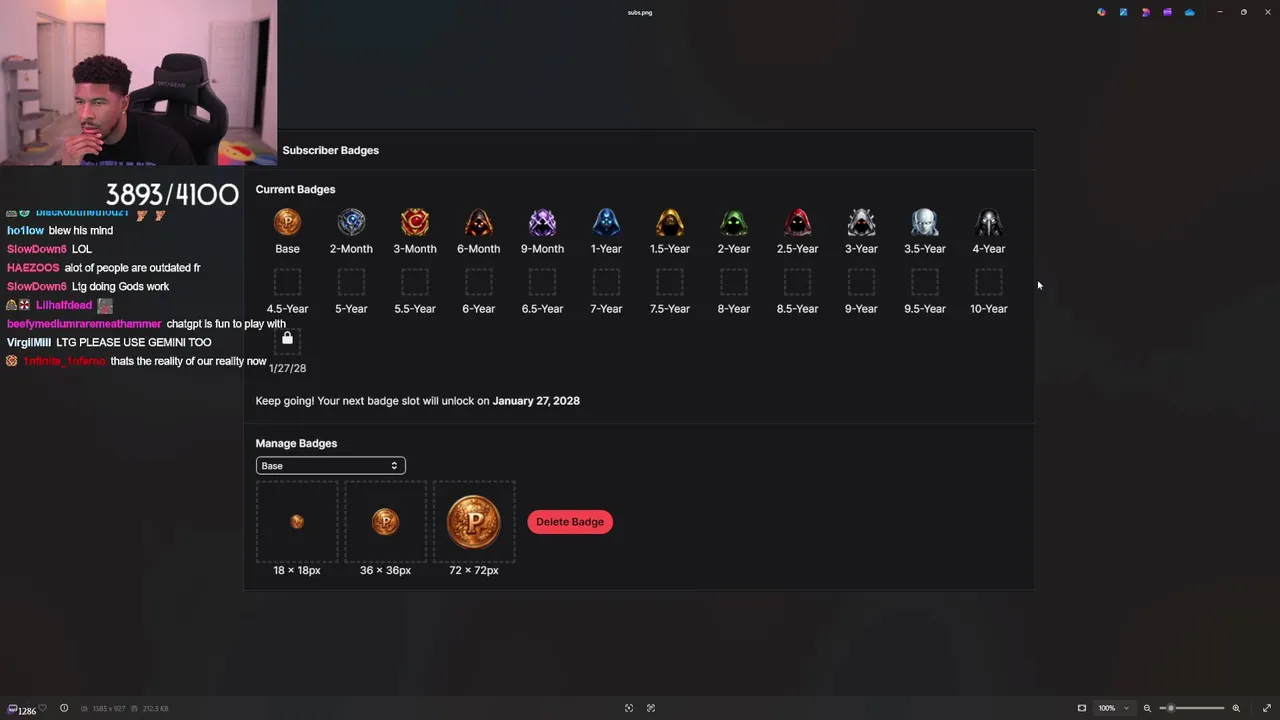The image size is (1280, 720).
Task: Click chat username beefymediumraremeathammer
Action: pos(84,324)
